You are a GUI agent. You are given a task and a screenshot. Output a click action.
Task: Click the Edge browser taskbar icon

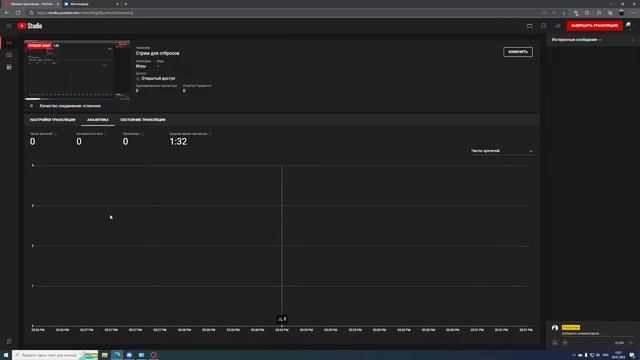coord(117,355)
